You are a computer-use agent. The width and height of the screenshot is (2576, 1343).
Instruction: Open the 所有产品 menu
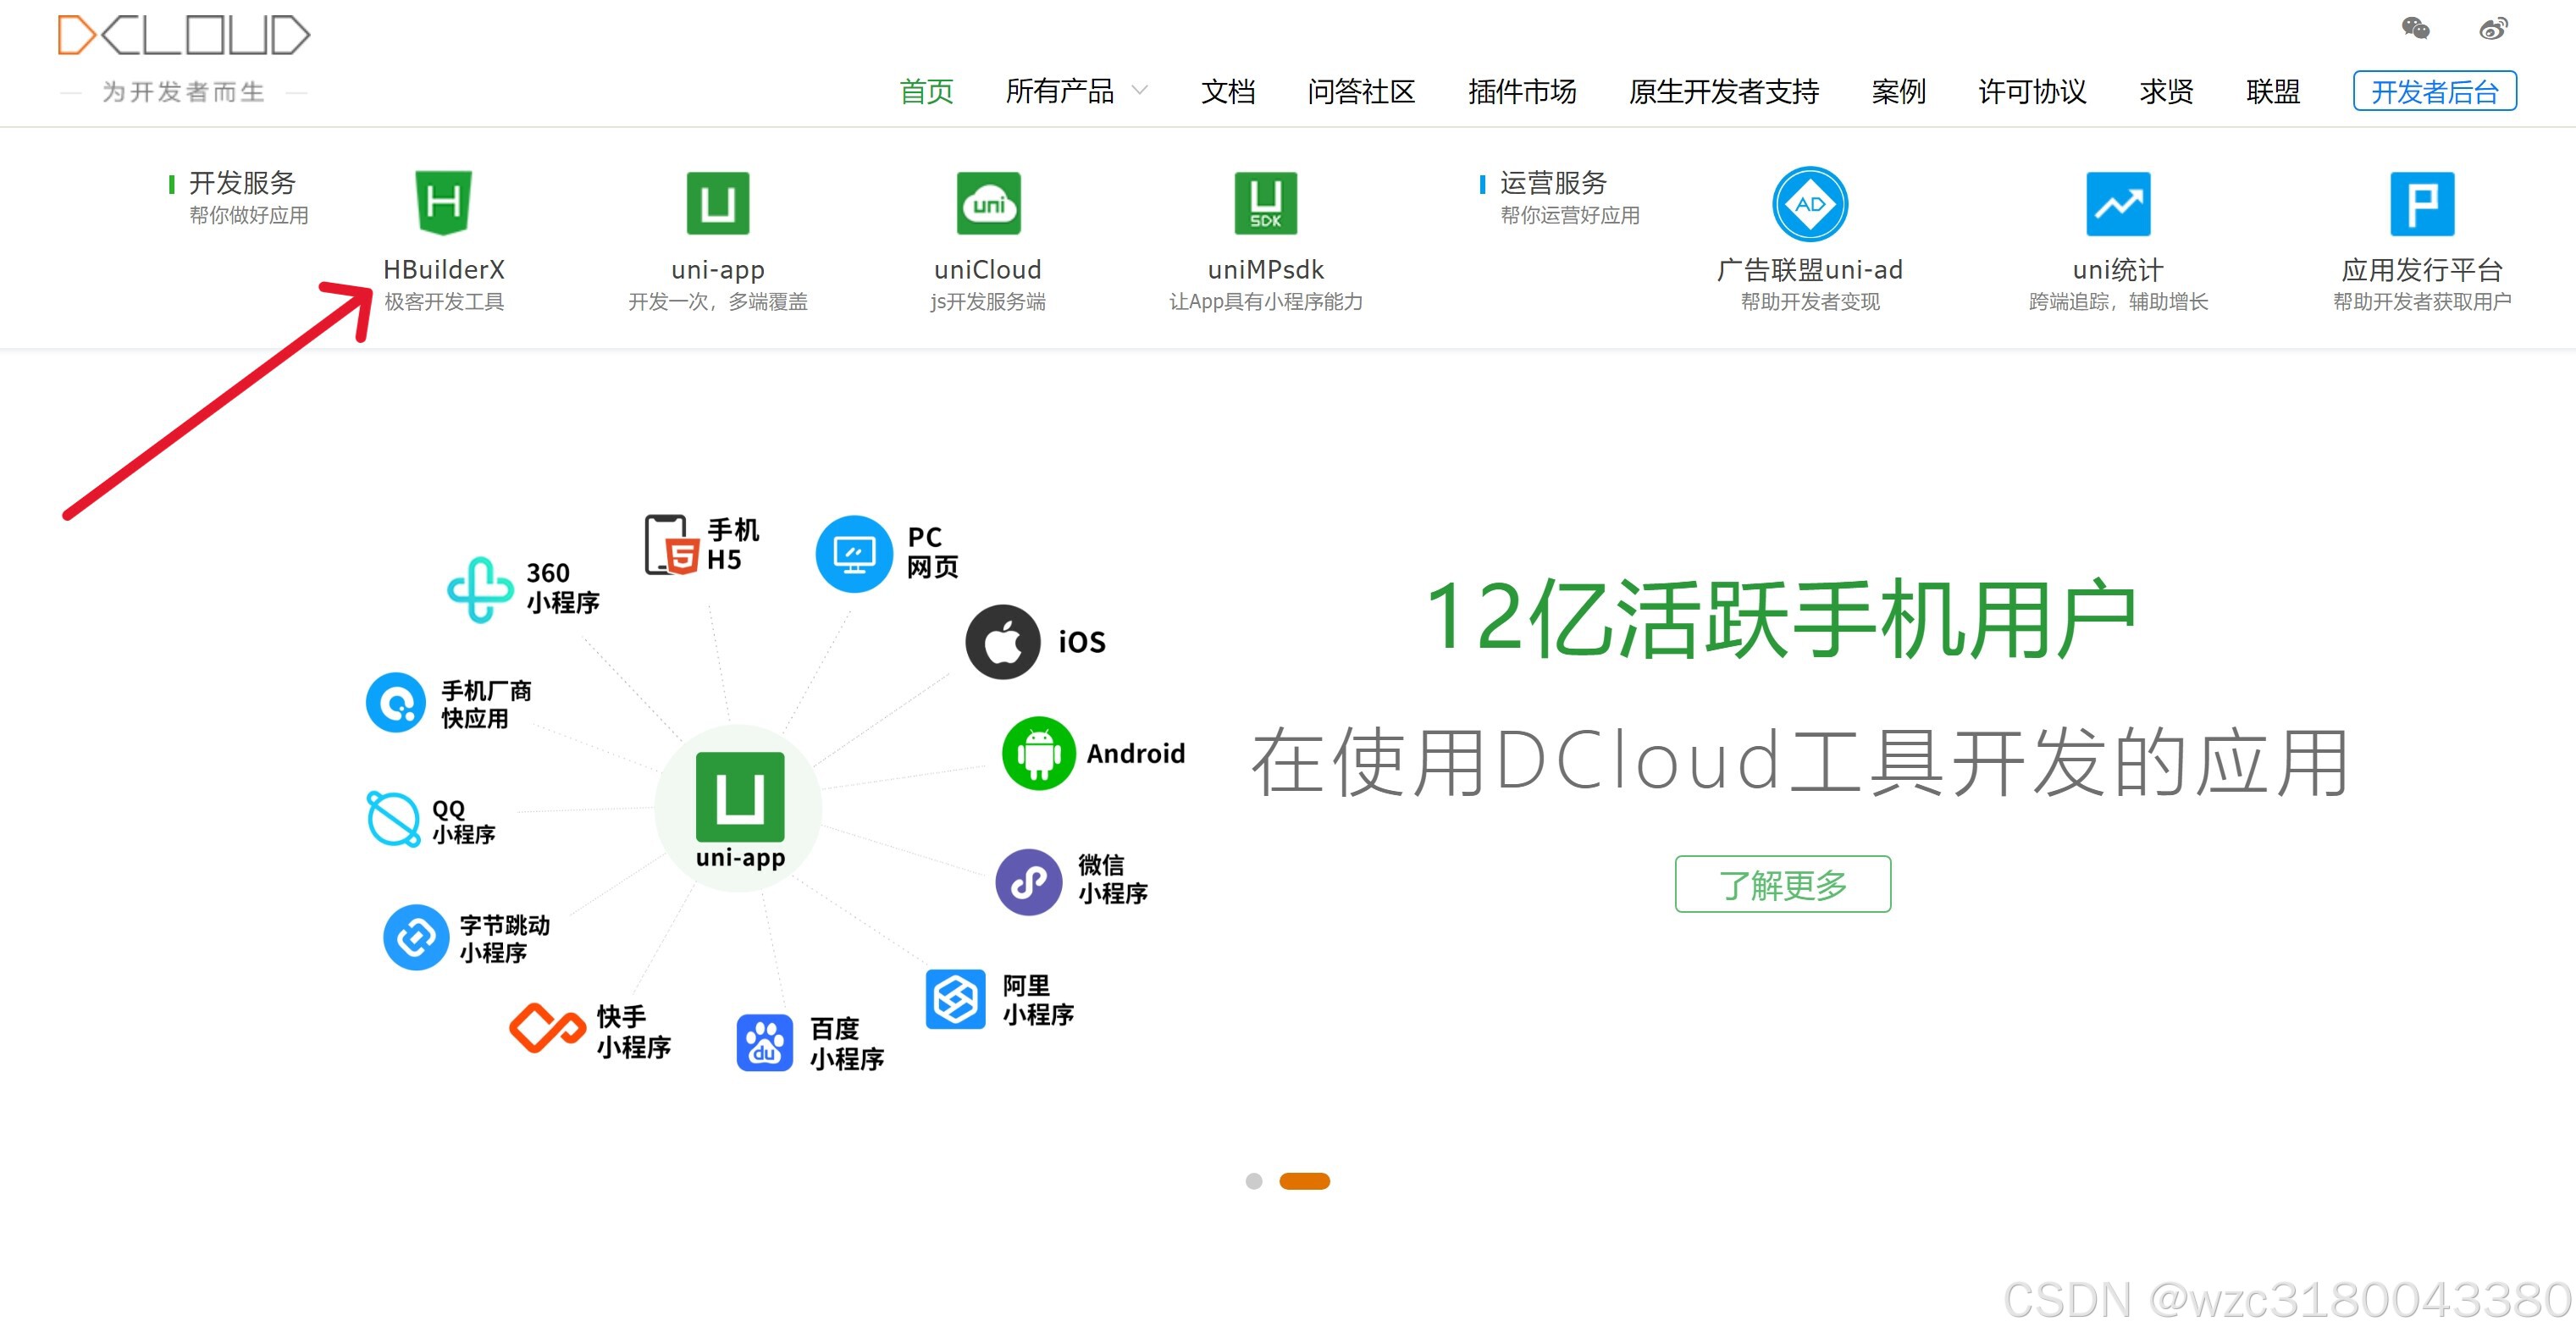point(1059,91)
